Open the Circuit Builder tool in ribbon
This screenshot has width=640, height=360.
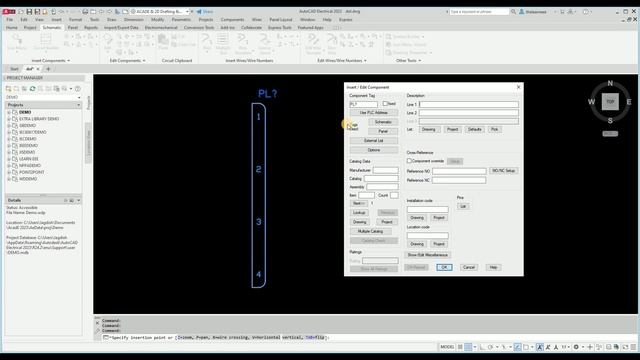[x=46, y=42]
